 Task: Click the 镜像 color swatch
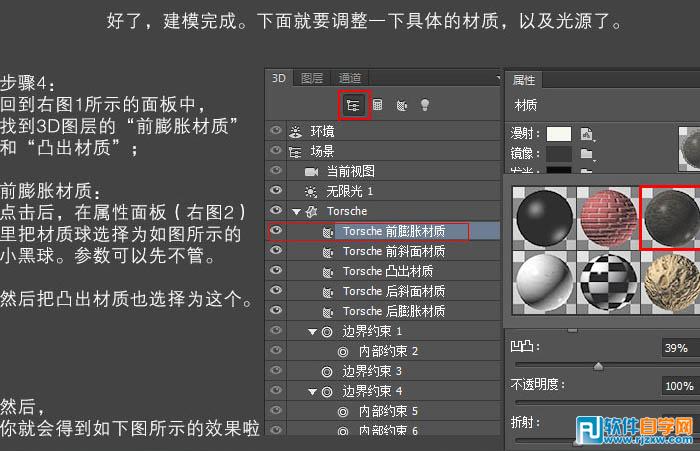pos(559,154)
